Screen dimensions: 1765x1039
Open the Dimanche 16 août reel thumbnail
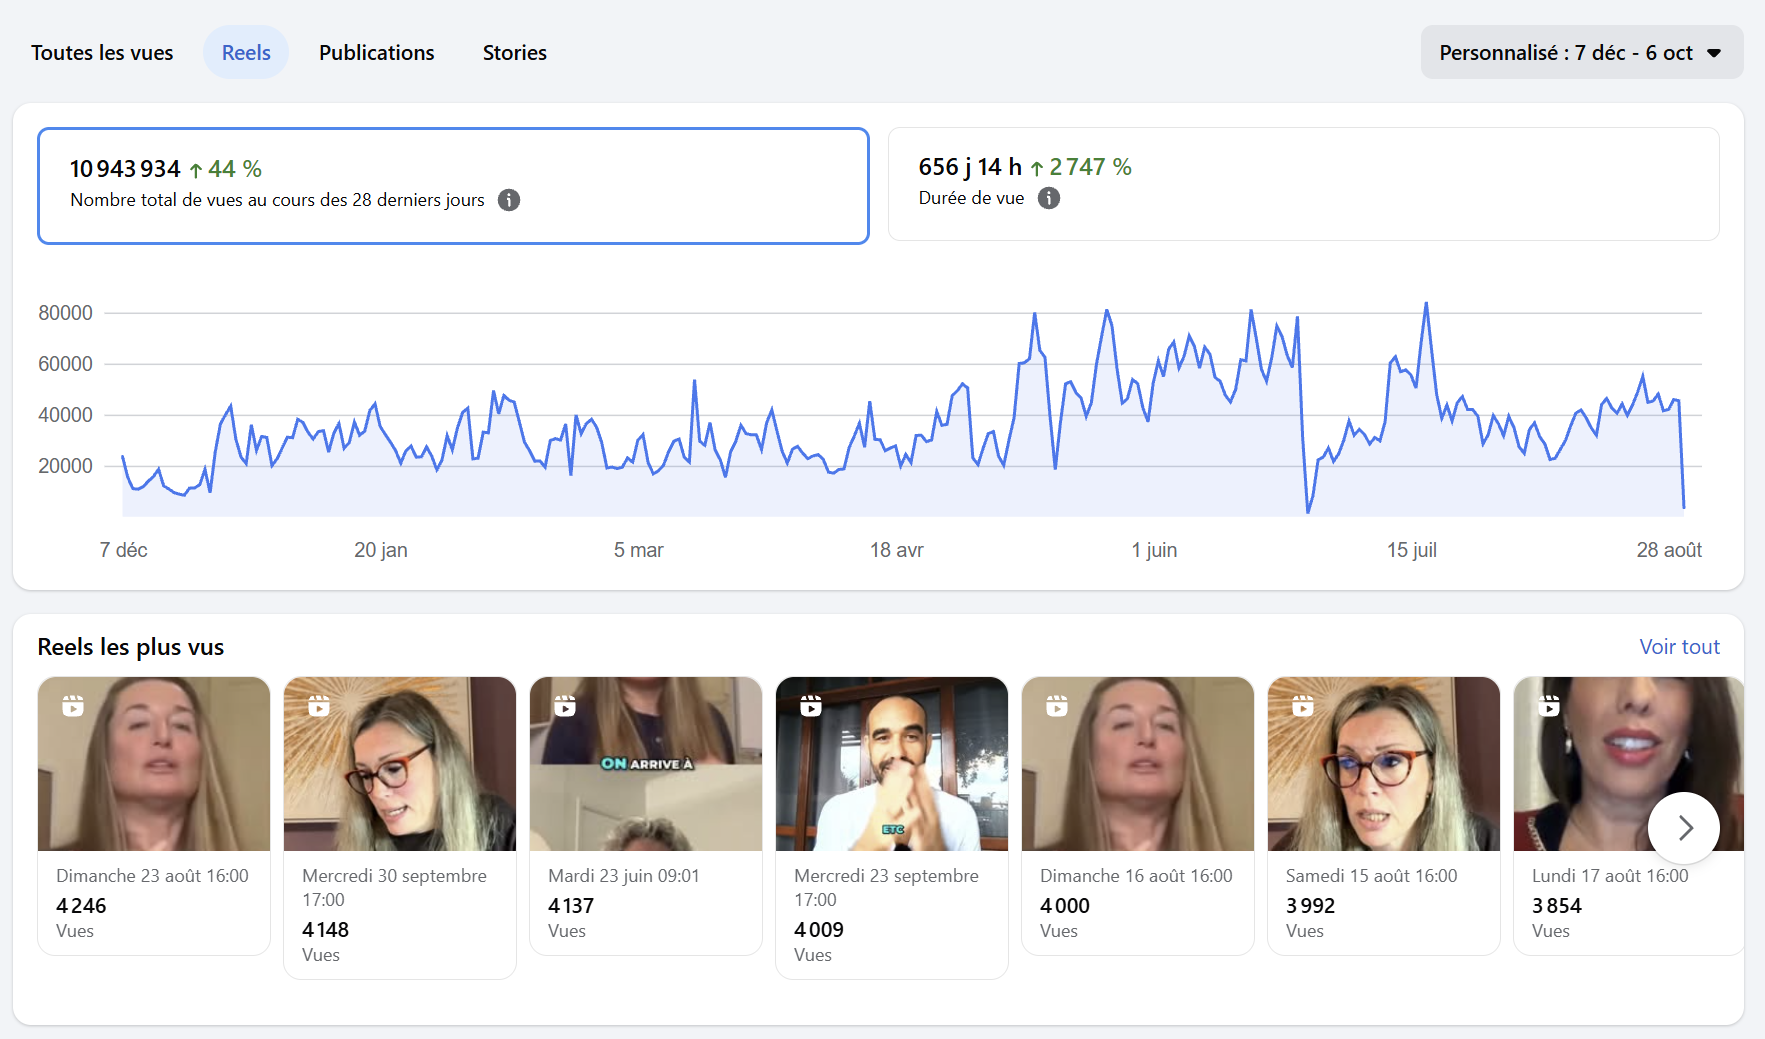point(1138,764)
